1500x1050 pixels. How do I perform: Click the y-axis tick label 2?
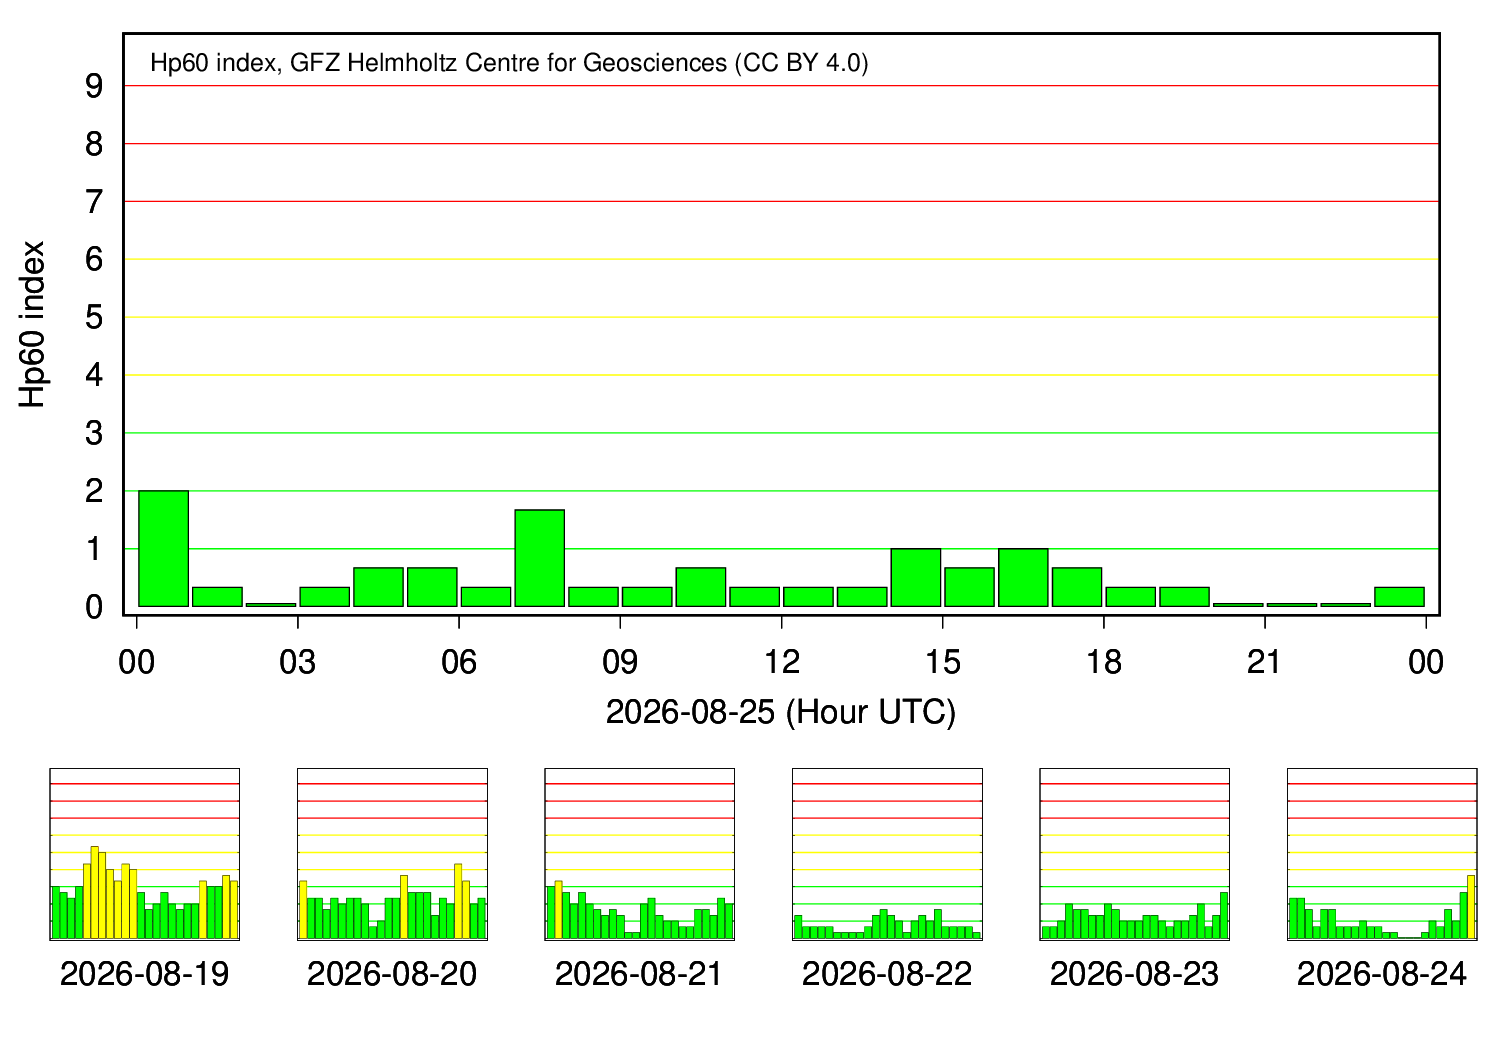(94, 491)
